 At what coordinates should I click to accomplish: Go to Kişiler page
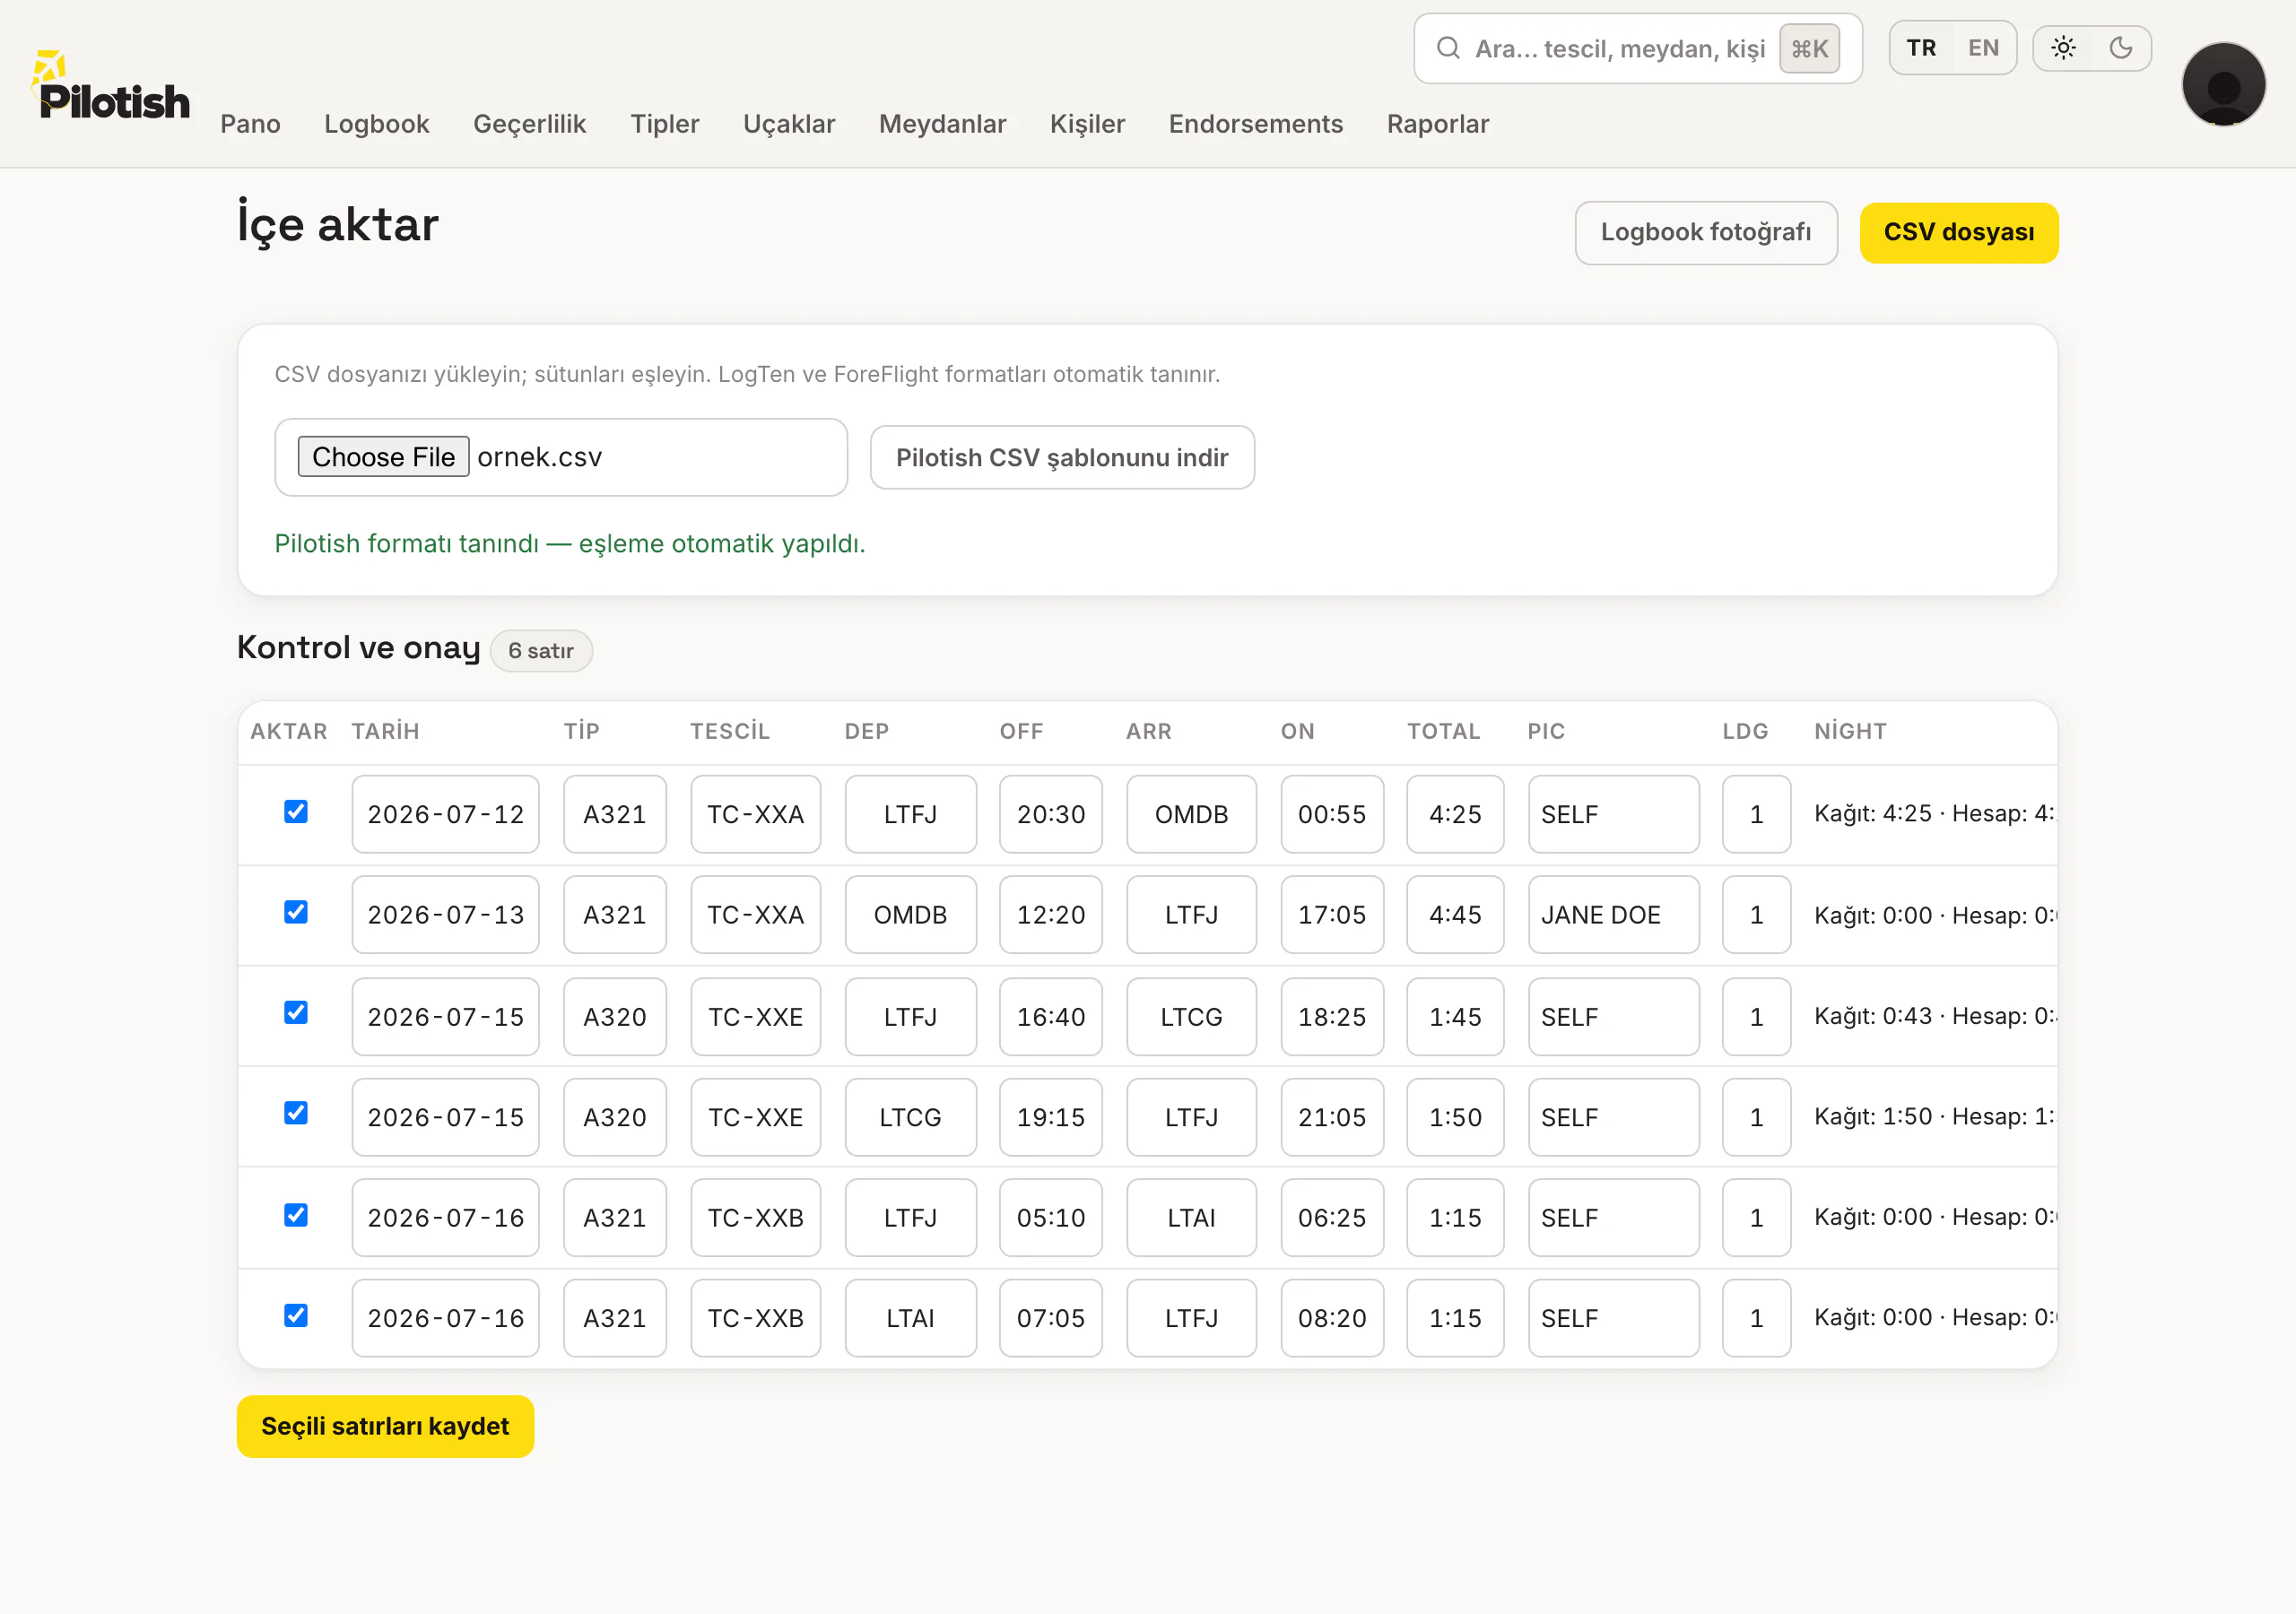1087,124
